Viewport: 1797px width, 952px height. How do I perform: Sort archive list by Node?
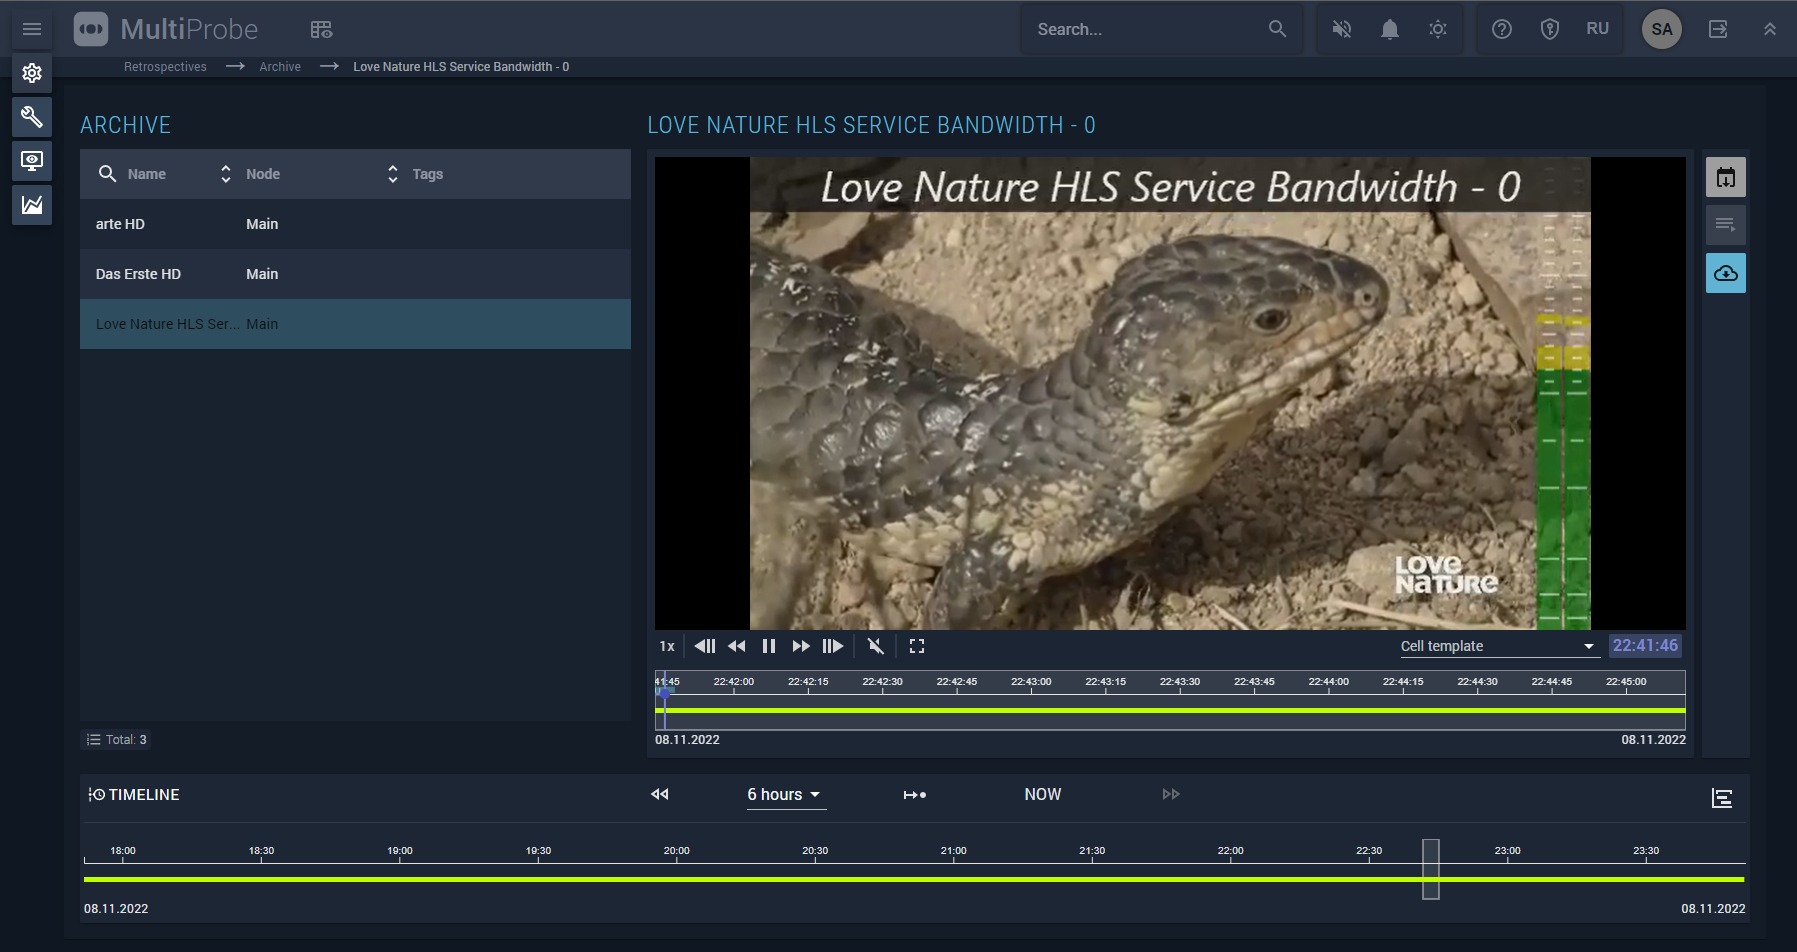click(393, 174)
